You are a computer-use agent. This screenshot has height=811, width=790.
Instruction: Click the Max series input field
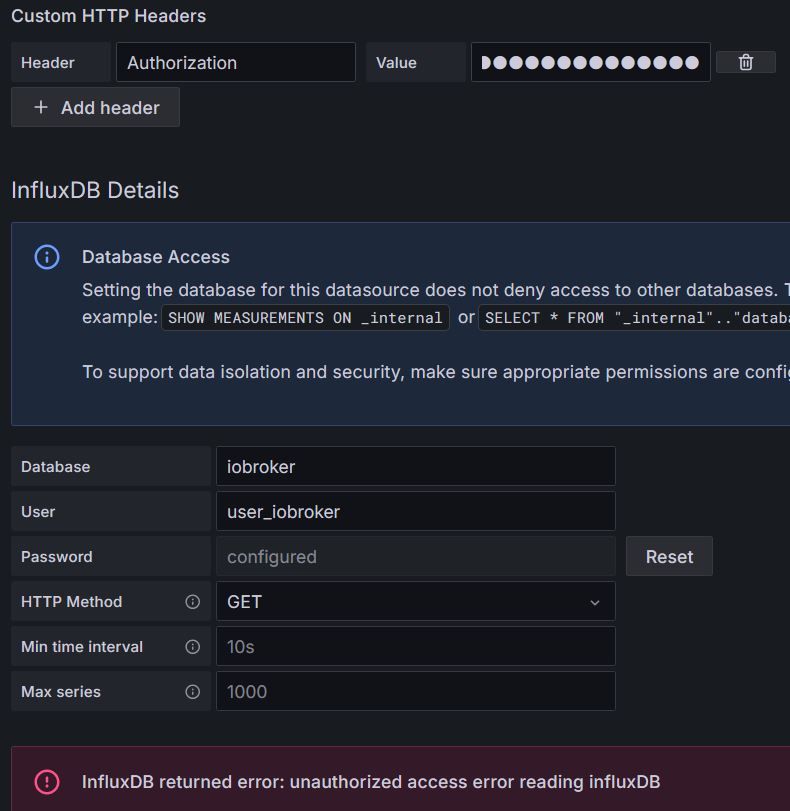[415, 692]
